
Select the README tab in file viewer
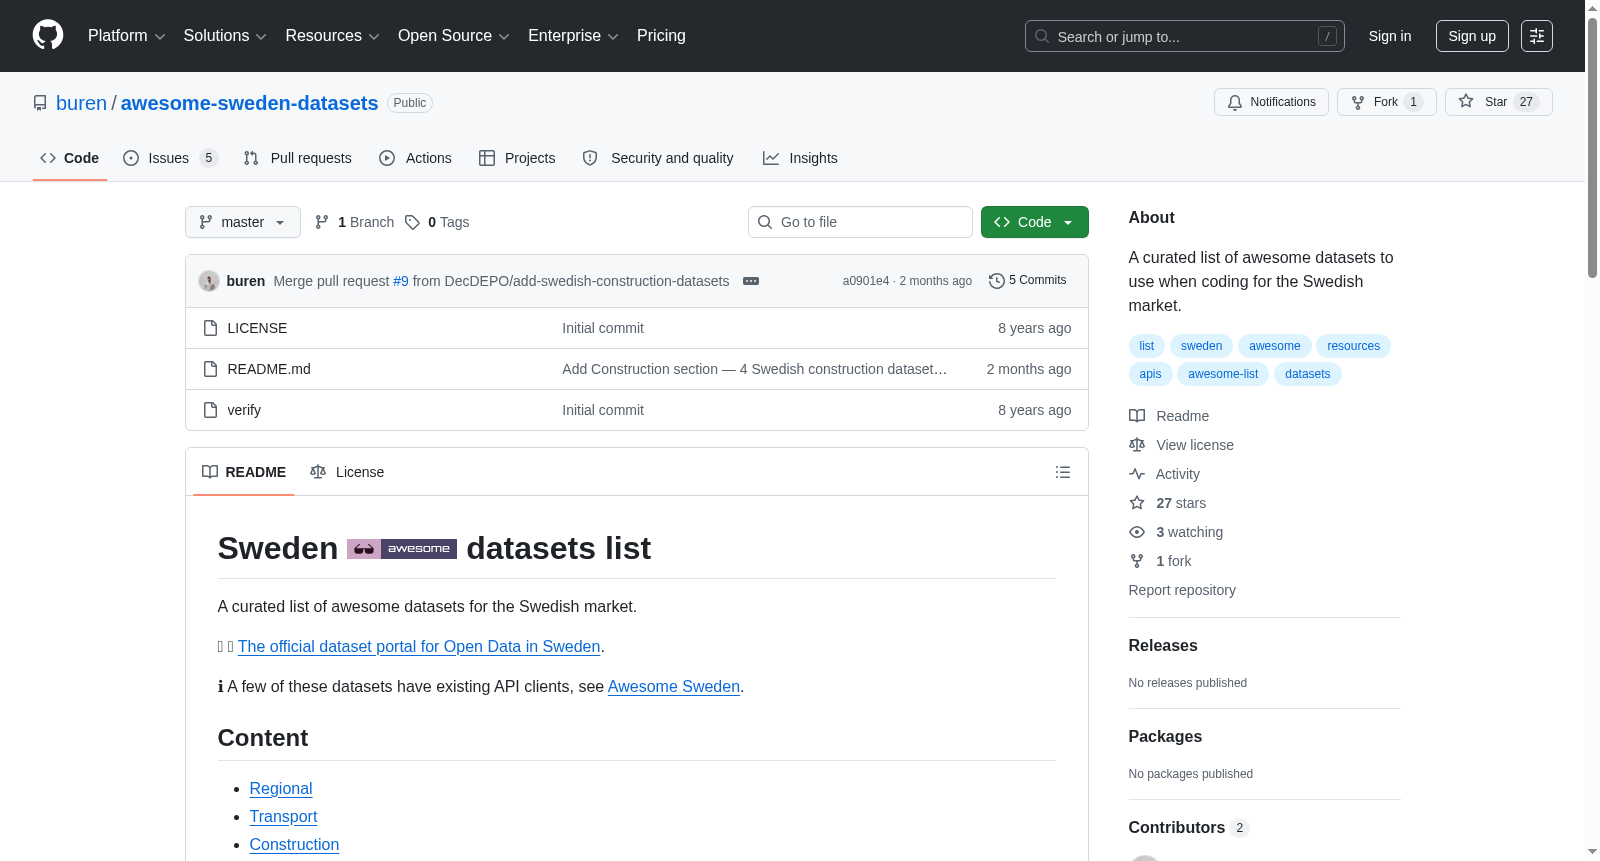[x=244, y=472]
